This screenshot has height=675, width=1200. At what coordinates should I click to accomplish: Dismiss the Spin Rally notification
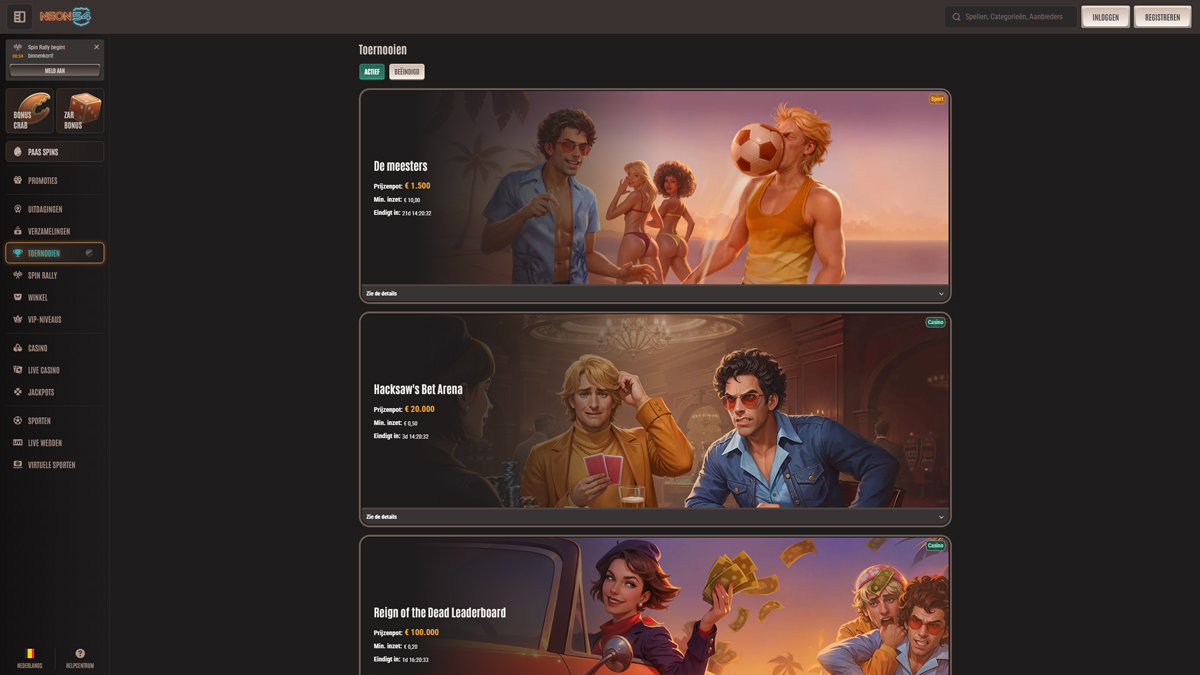point(96,47)
